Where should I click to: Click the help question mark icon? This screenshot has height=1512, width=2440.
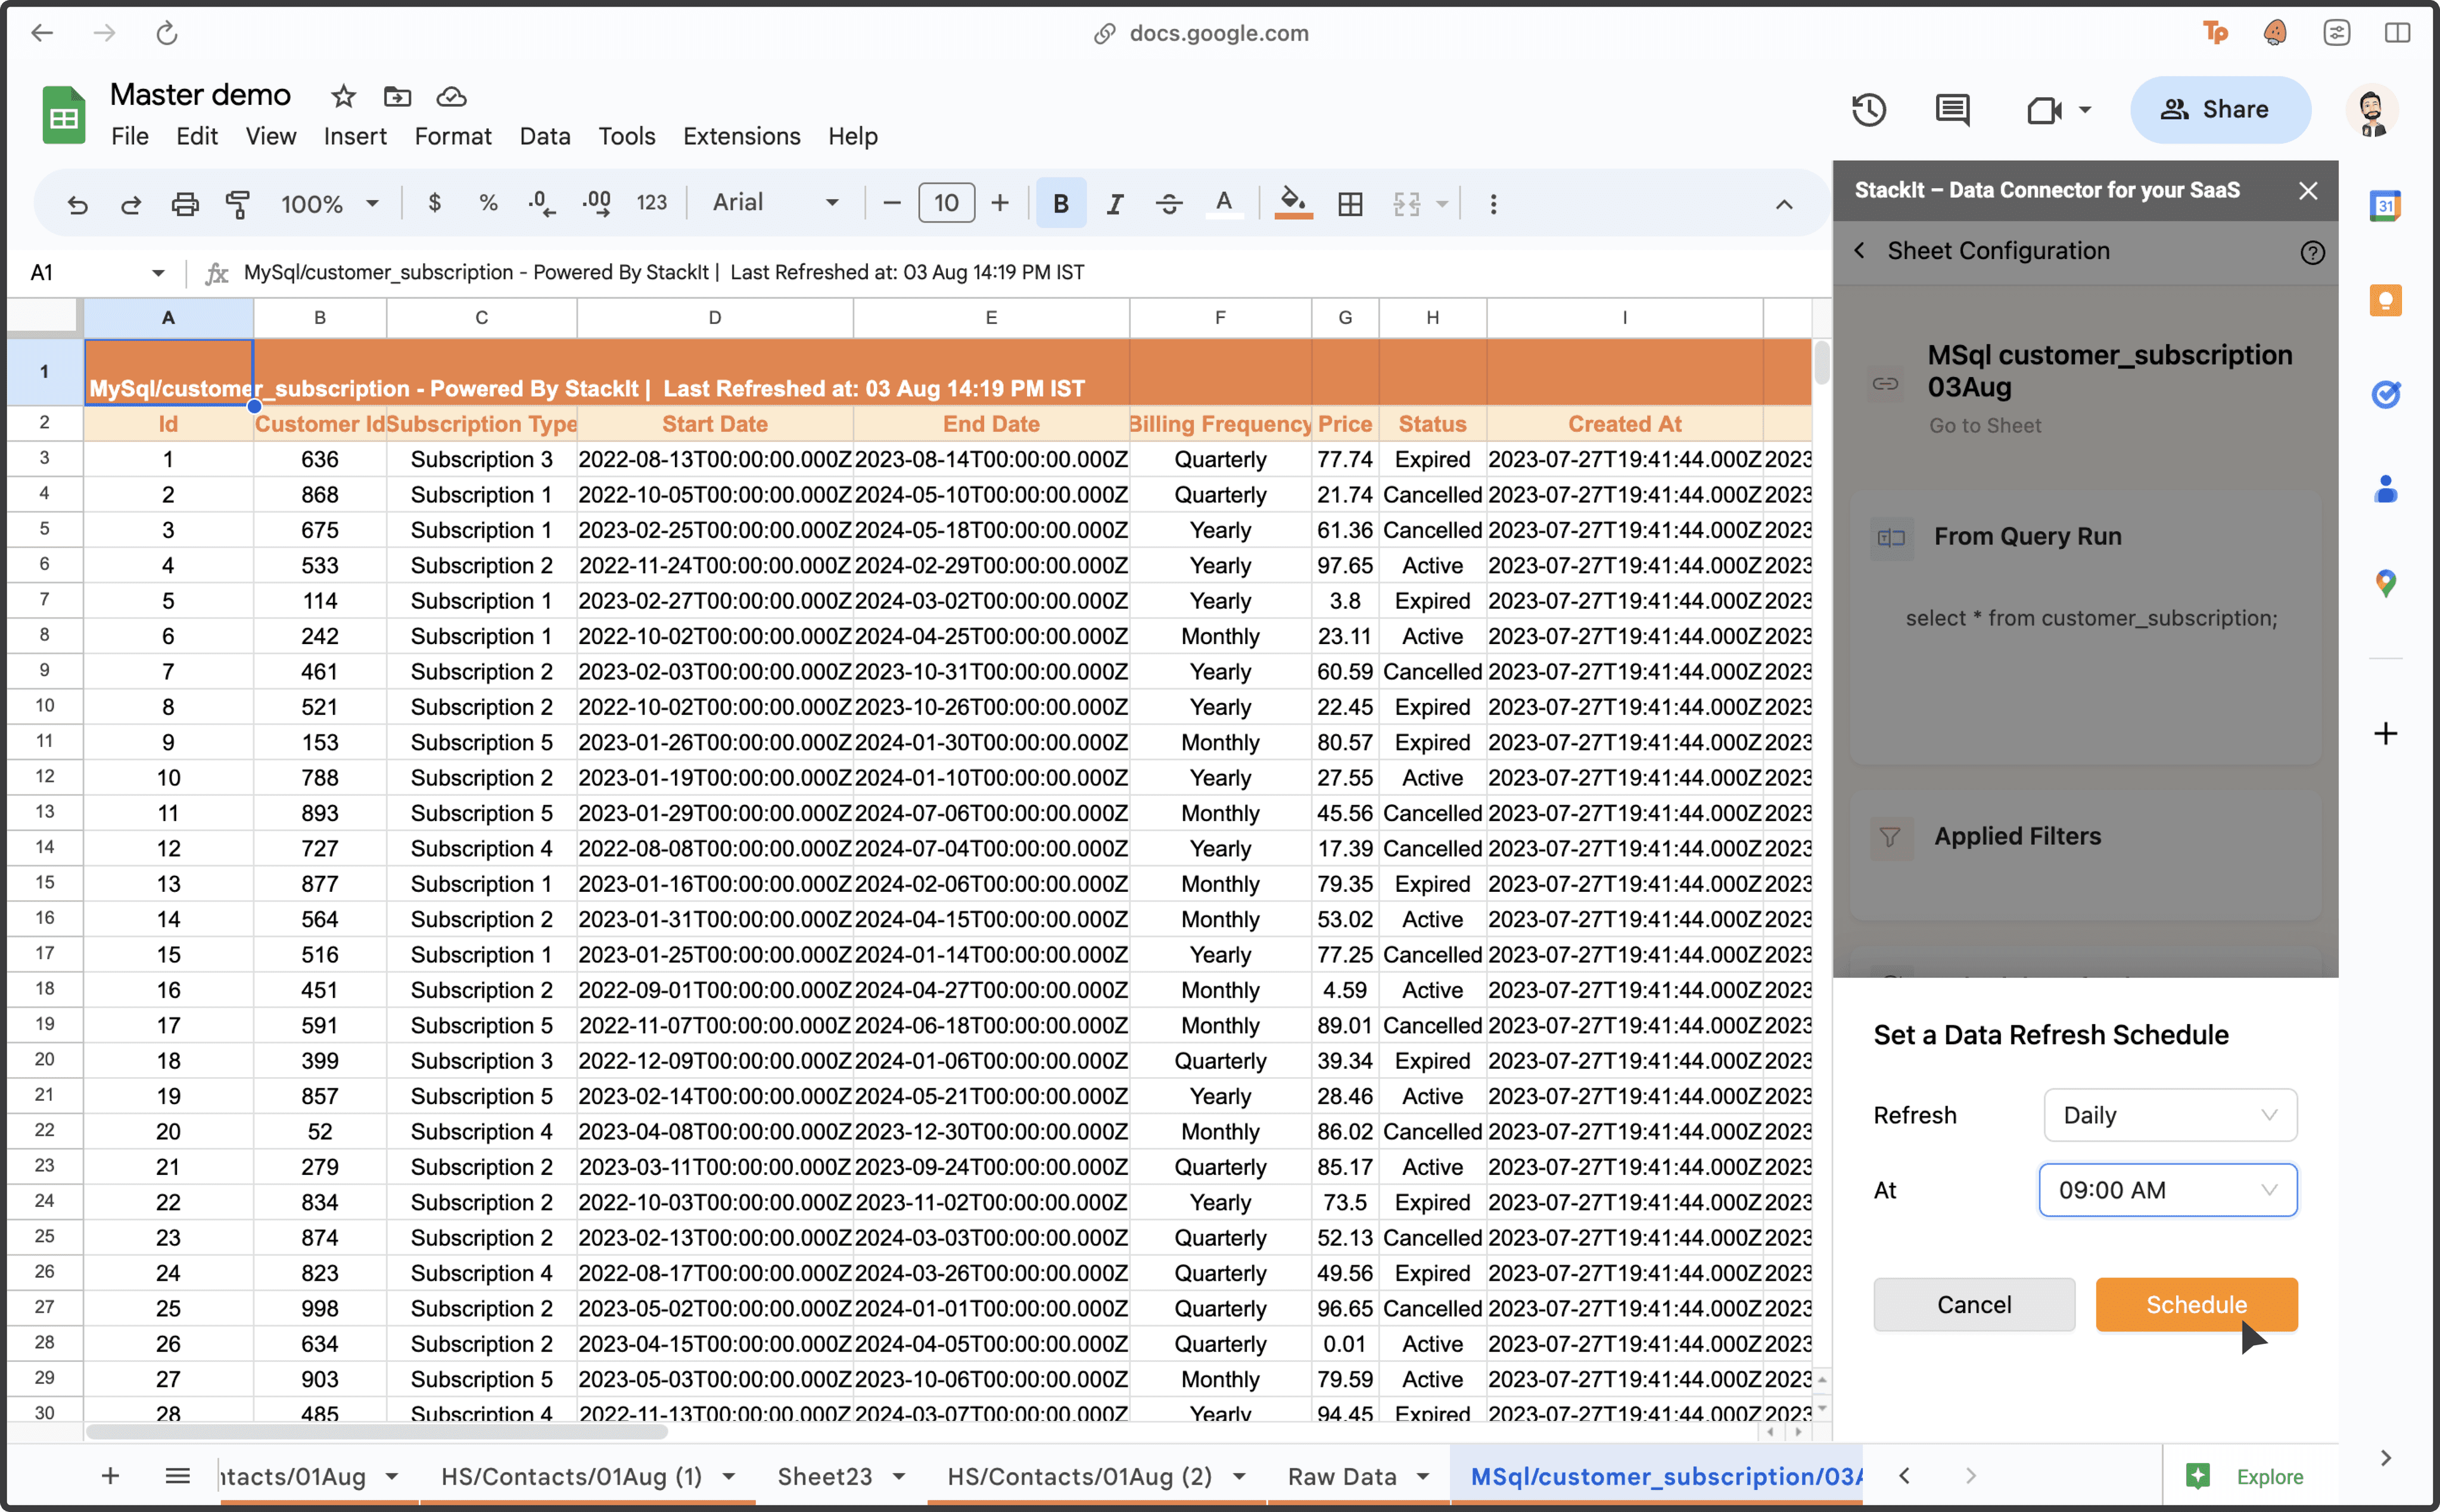click(2312, 252)
